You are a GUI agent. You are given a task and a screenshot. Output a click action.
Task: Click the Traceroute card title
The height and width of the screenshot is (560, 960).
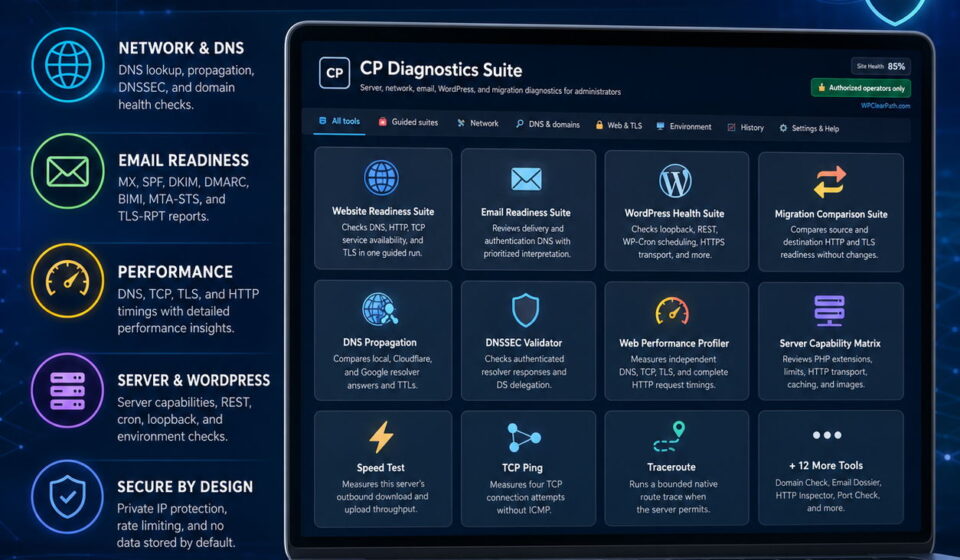pos(671,467)
